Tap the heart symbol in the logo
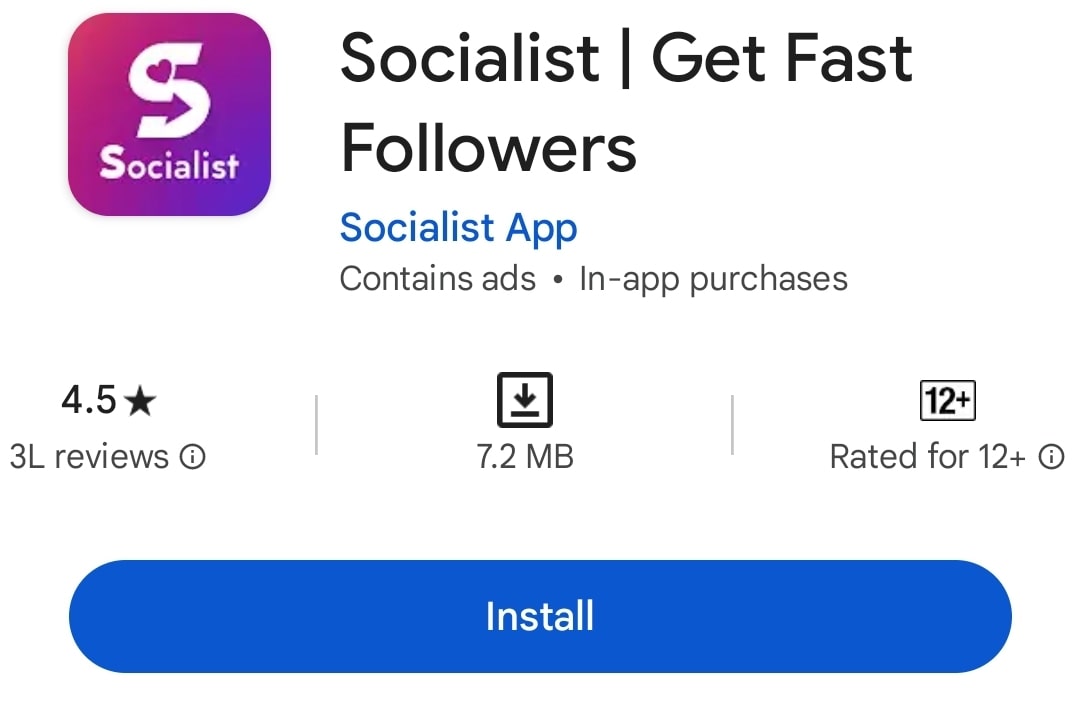Viewport: 1079px width, 705px height. click(x=162, y=69)
